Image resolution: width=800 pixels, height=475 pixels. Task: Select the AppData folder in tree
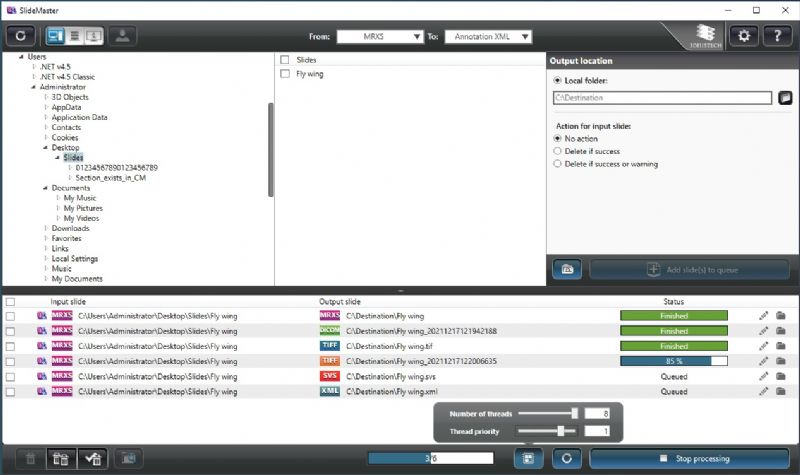pos(66,107)
